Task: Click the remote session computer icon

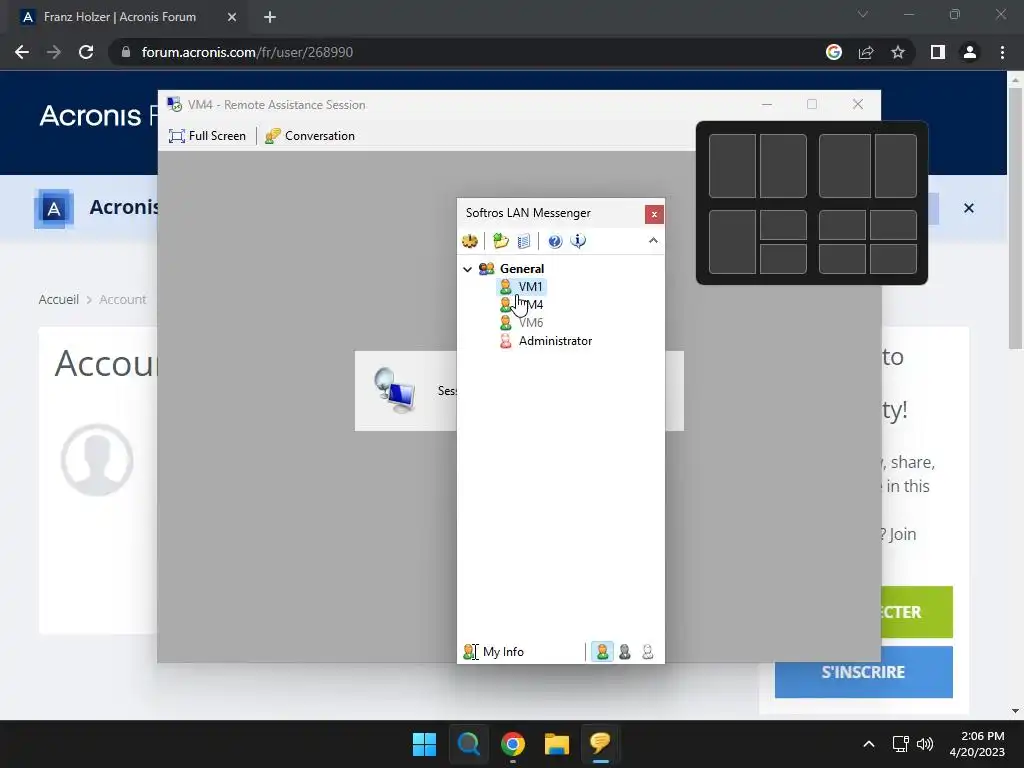Action: (394, 390)
